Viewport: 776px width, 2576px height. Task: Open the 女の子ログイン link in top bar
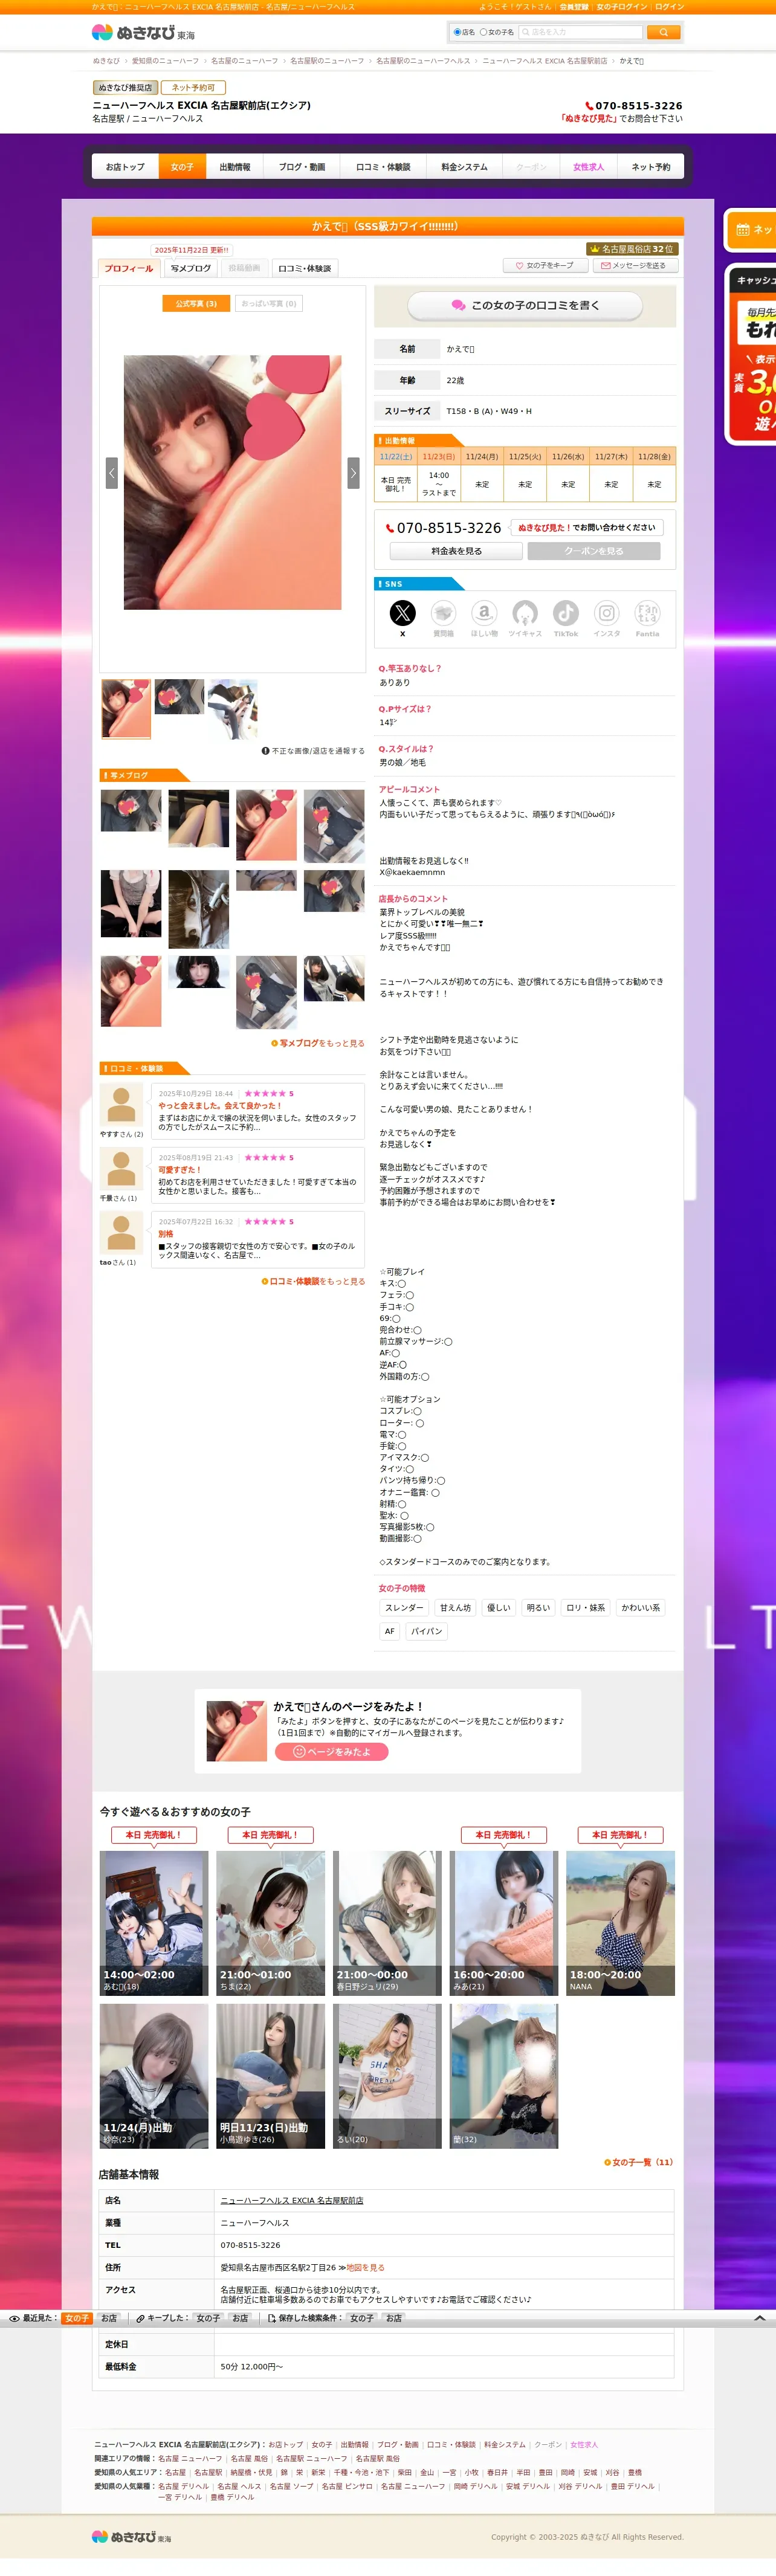(x=621, y=6)
